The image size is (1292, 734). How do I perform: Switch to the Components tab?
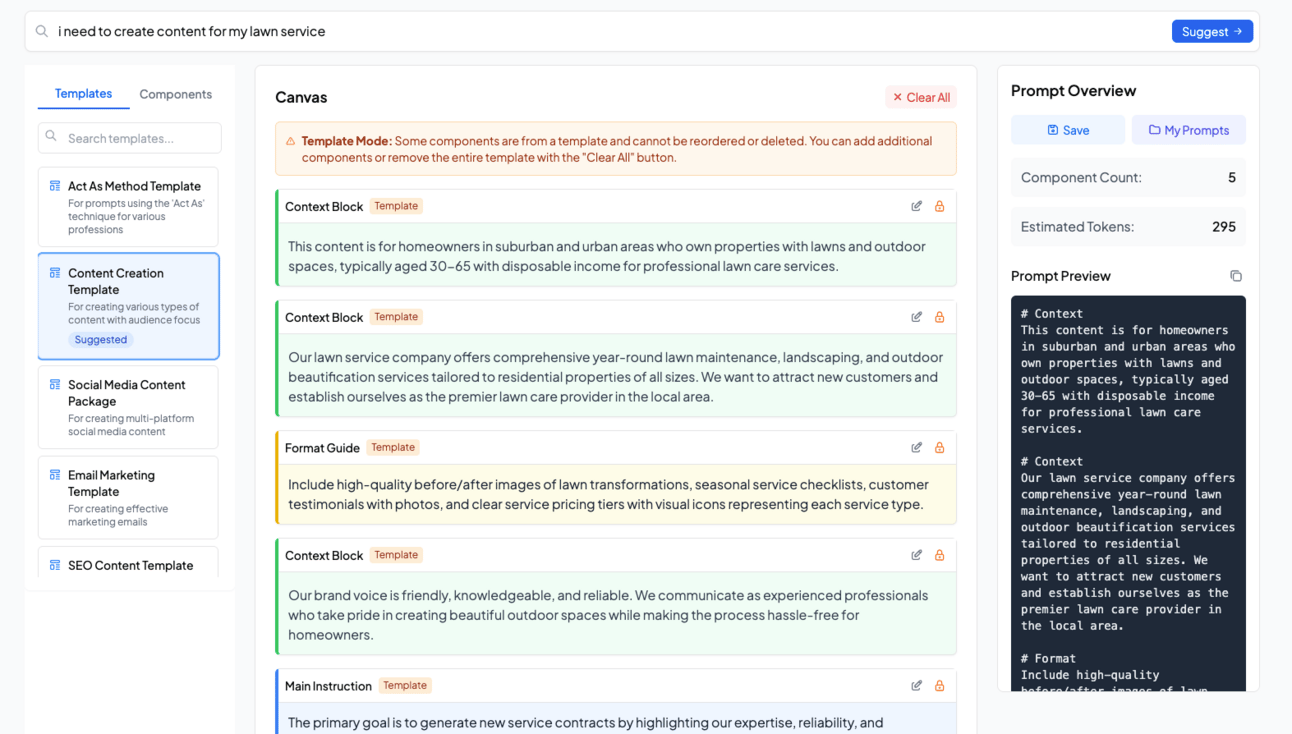[175, 94]
